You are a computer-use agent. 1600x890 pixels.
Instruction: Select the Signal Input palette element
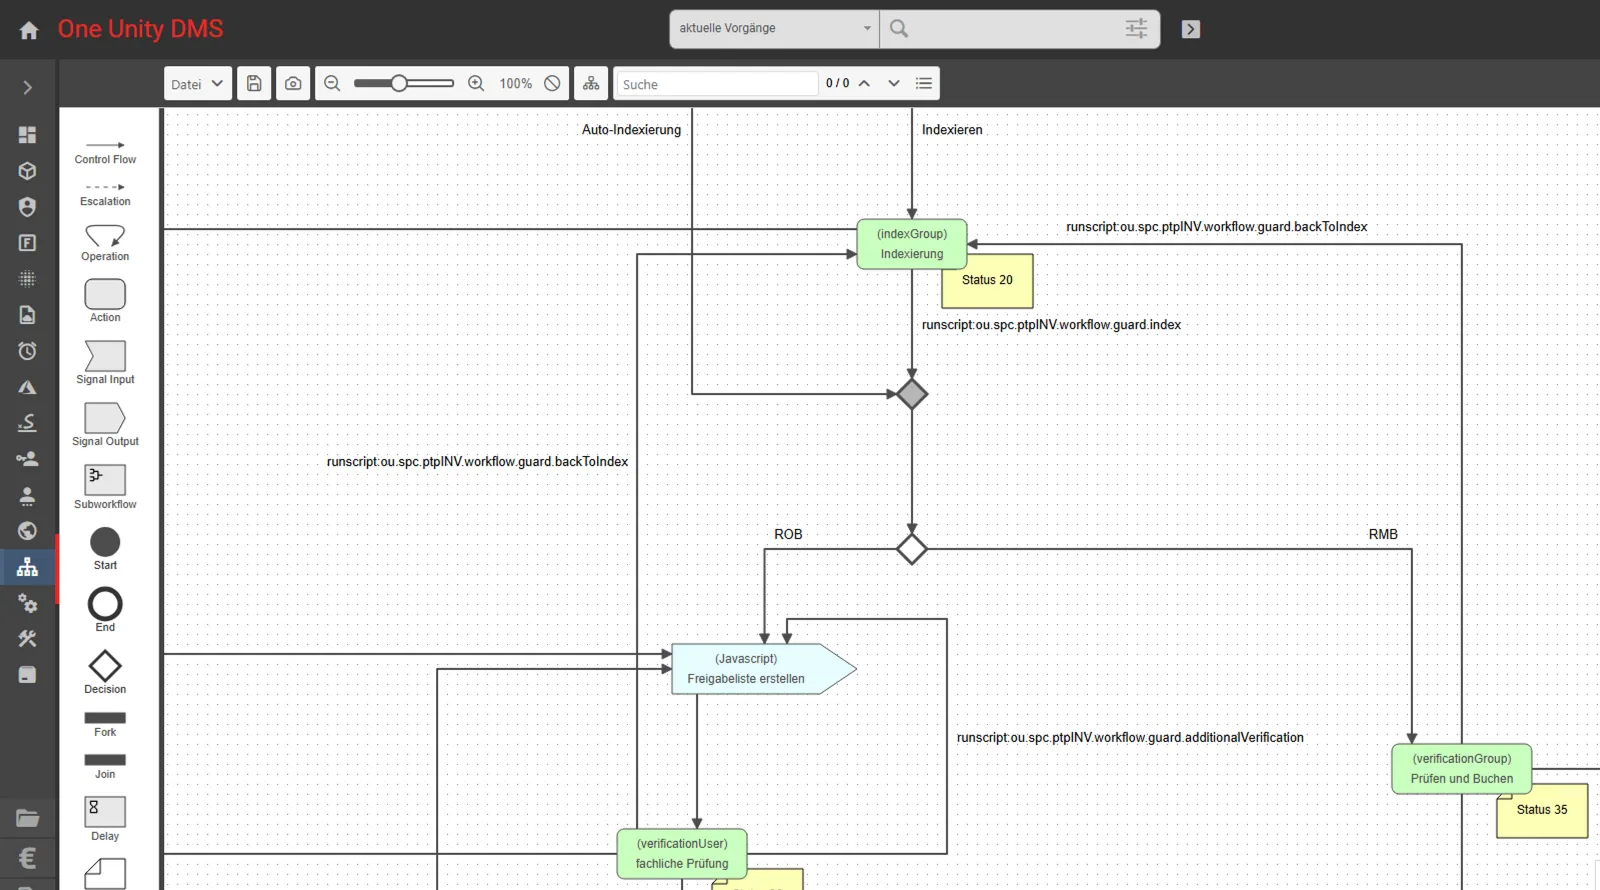coord(105,363)
